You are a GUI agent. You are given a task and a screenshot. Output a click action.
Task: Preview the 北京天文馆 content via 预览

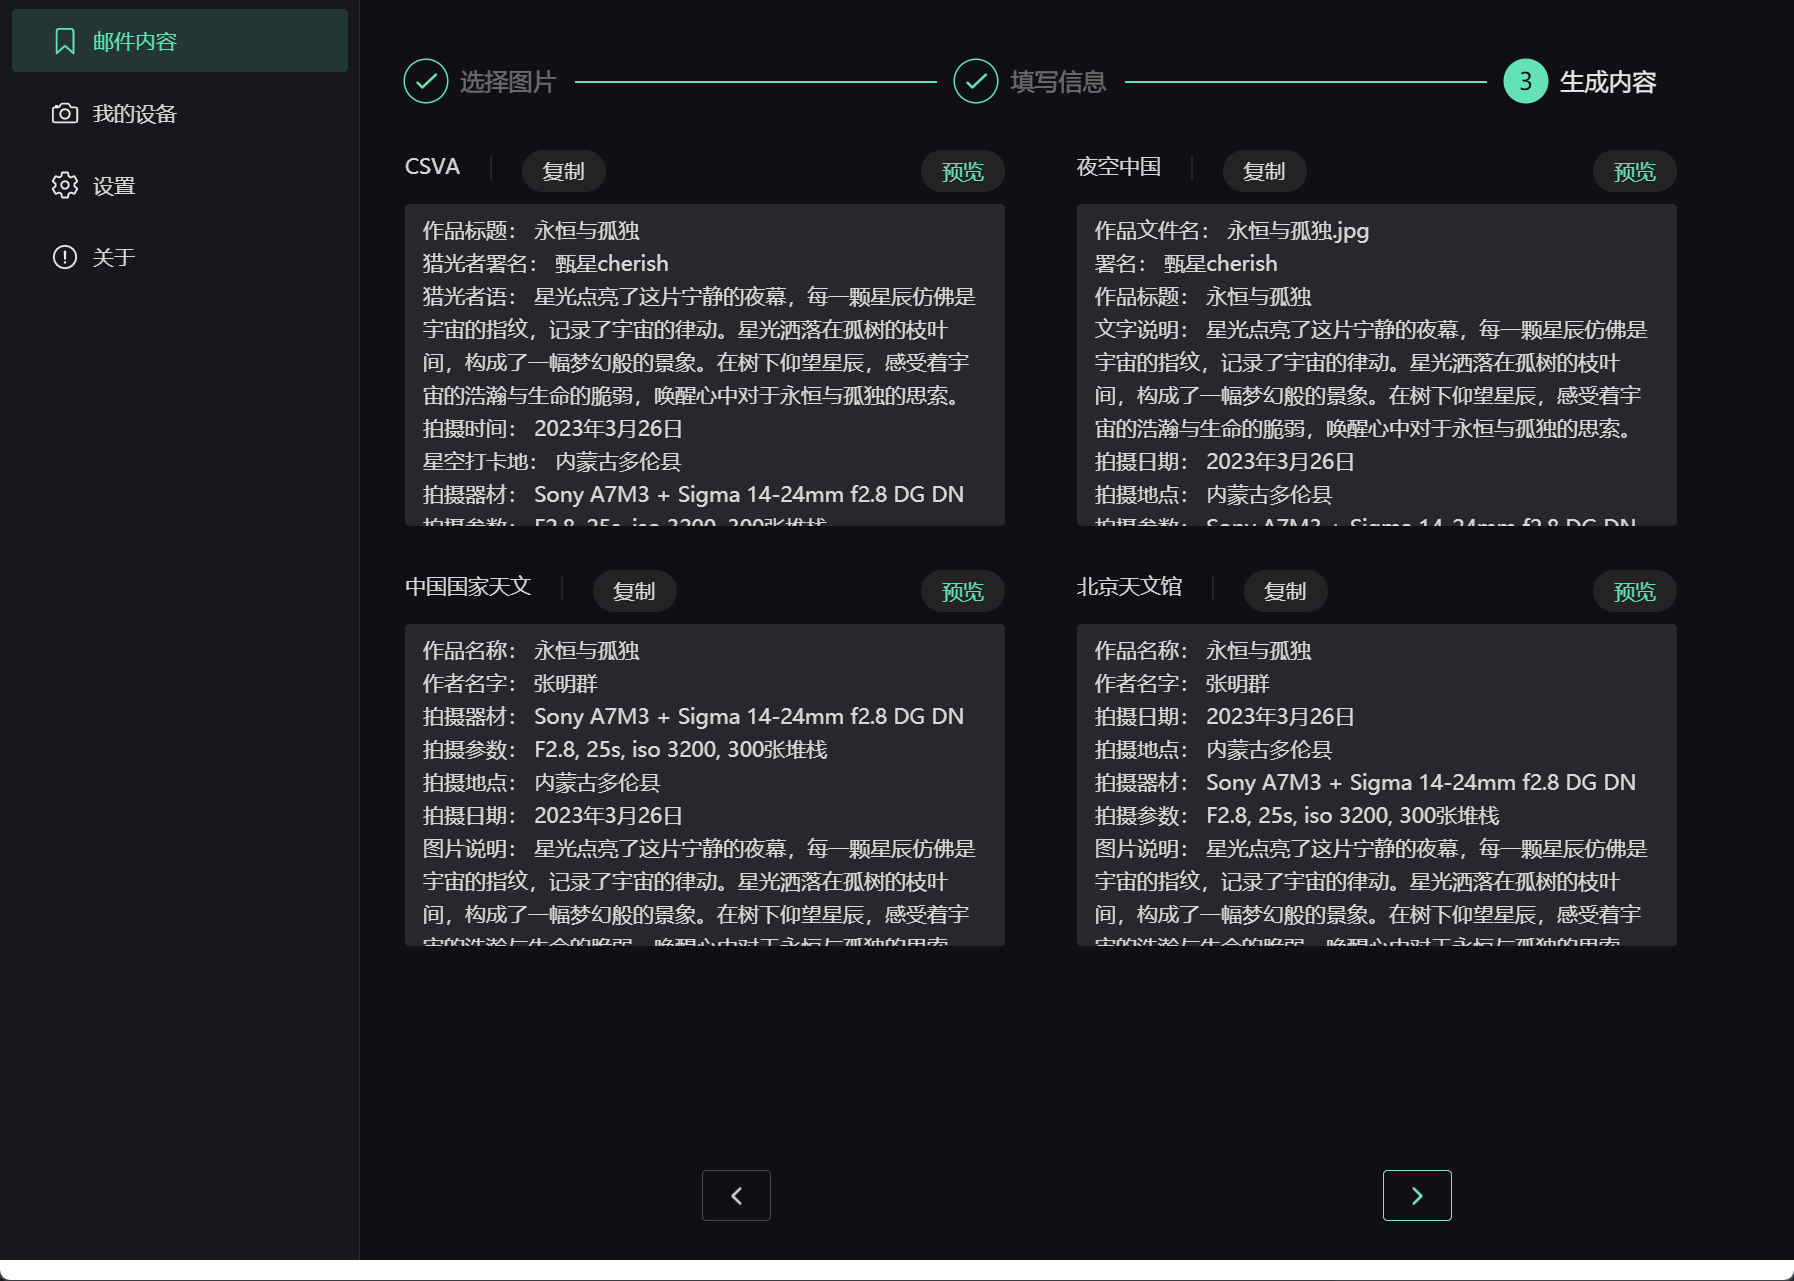1633,590
